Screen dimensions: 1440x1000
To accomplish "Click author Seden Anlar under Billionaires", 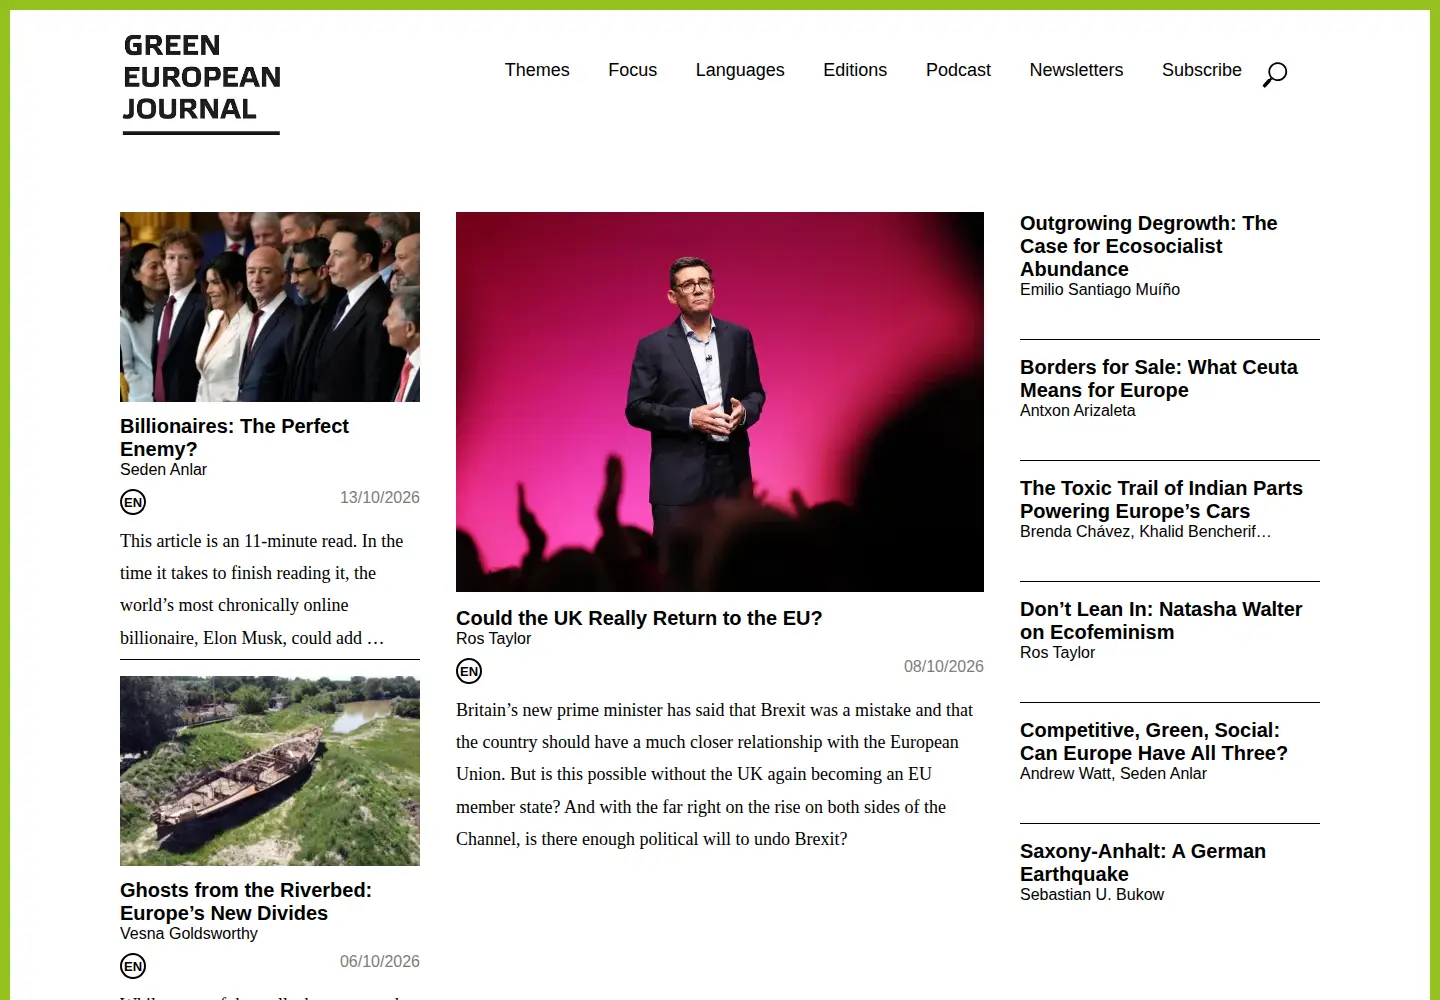I will pos(164,470).
